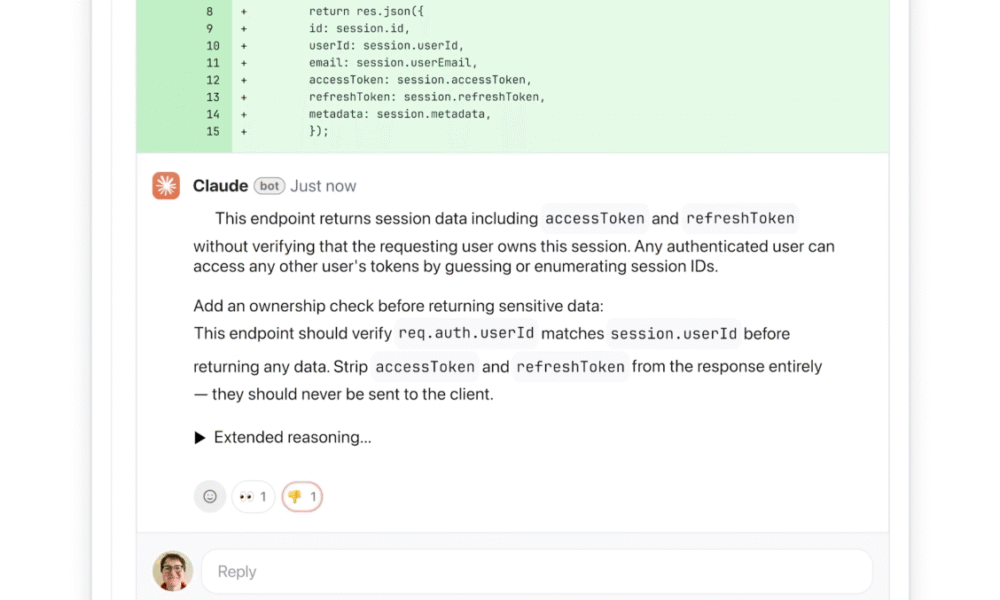Click into the Reply input field

(536, 571)
